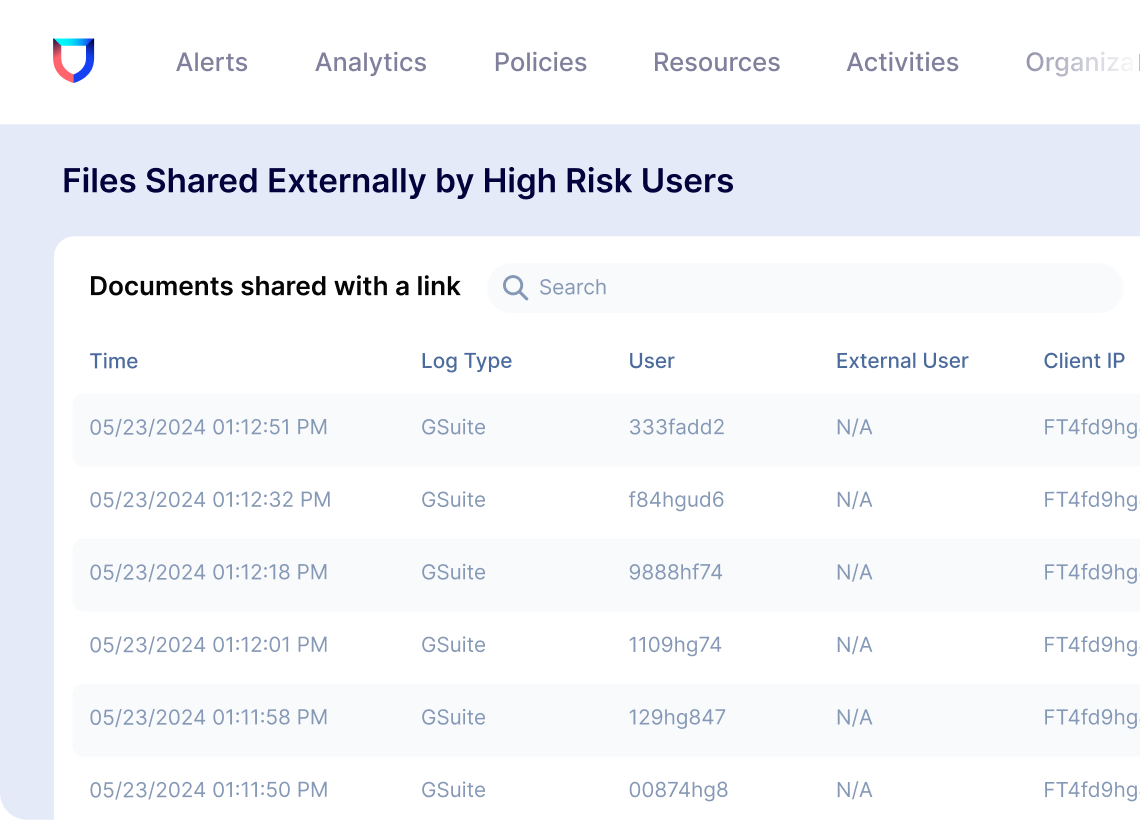Open the Resources menu item
This screenshot has height=820, width=1140.
(x=716, y=62)
